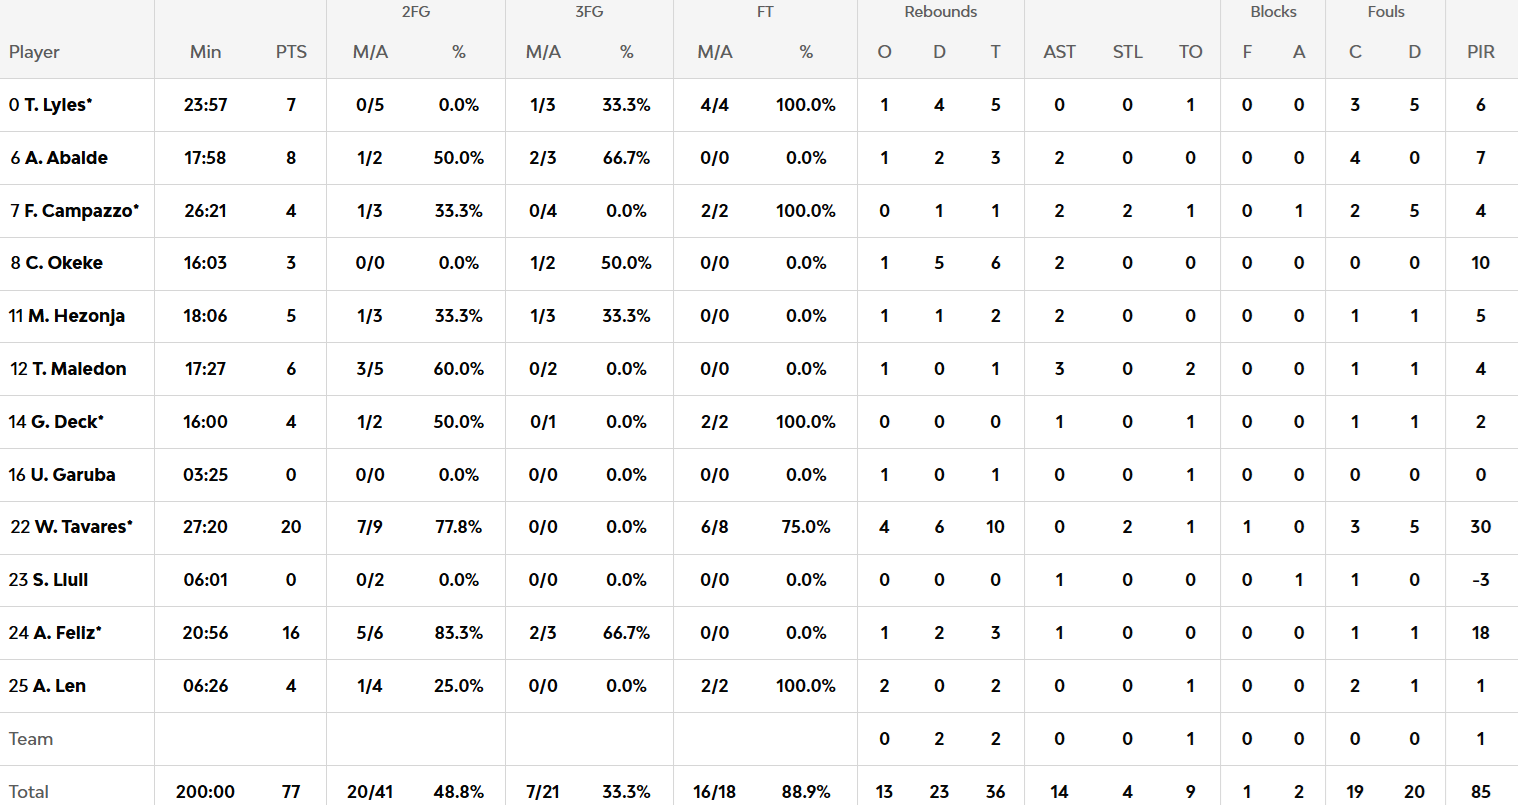
Task: Open T. Lyles player profile link
Action: tap(57, 105)
